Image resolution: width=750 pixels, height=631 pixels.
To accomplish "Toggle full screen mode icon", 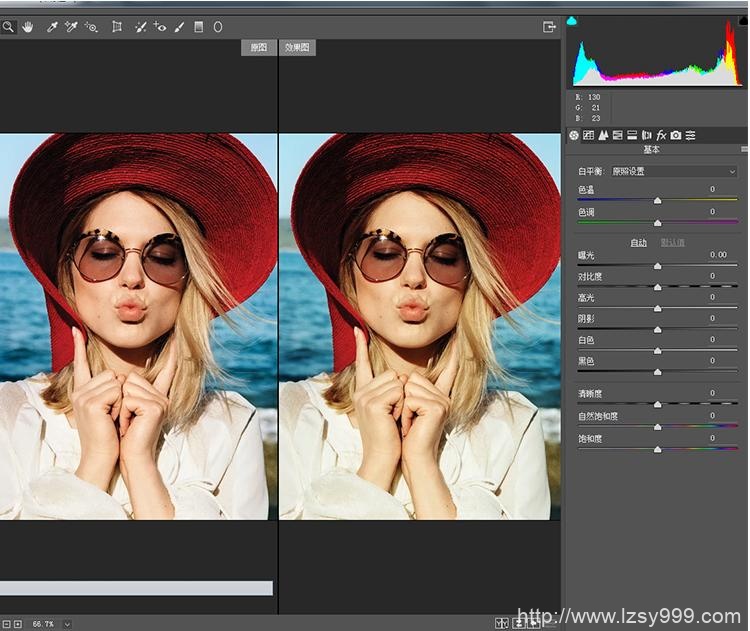I will 549,27.
